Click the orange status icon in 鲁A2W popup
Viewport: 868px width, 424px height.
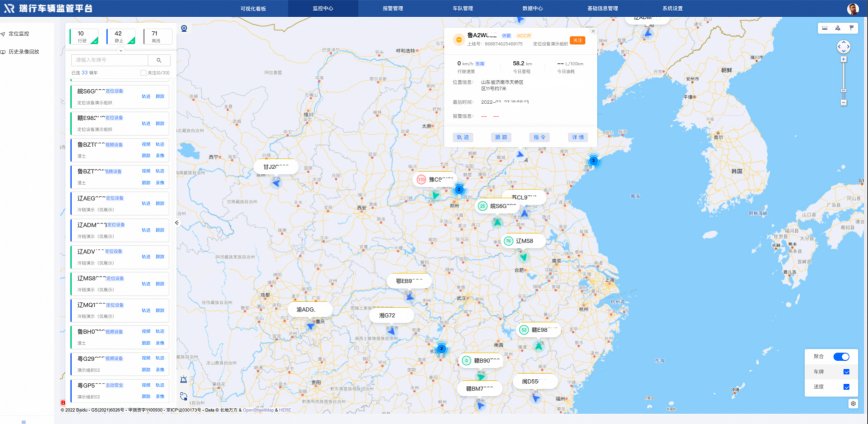pyautogui.click(x=458, y=39)
